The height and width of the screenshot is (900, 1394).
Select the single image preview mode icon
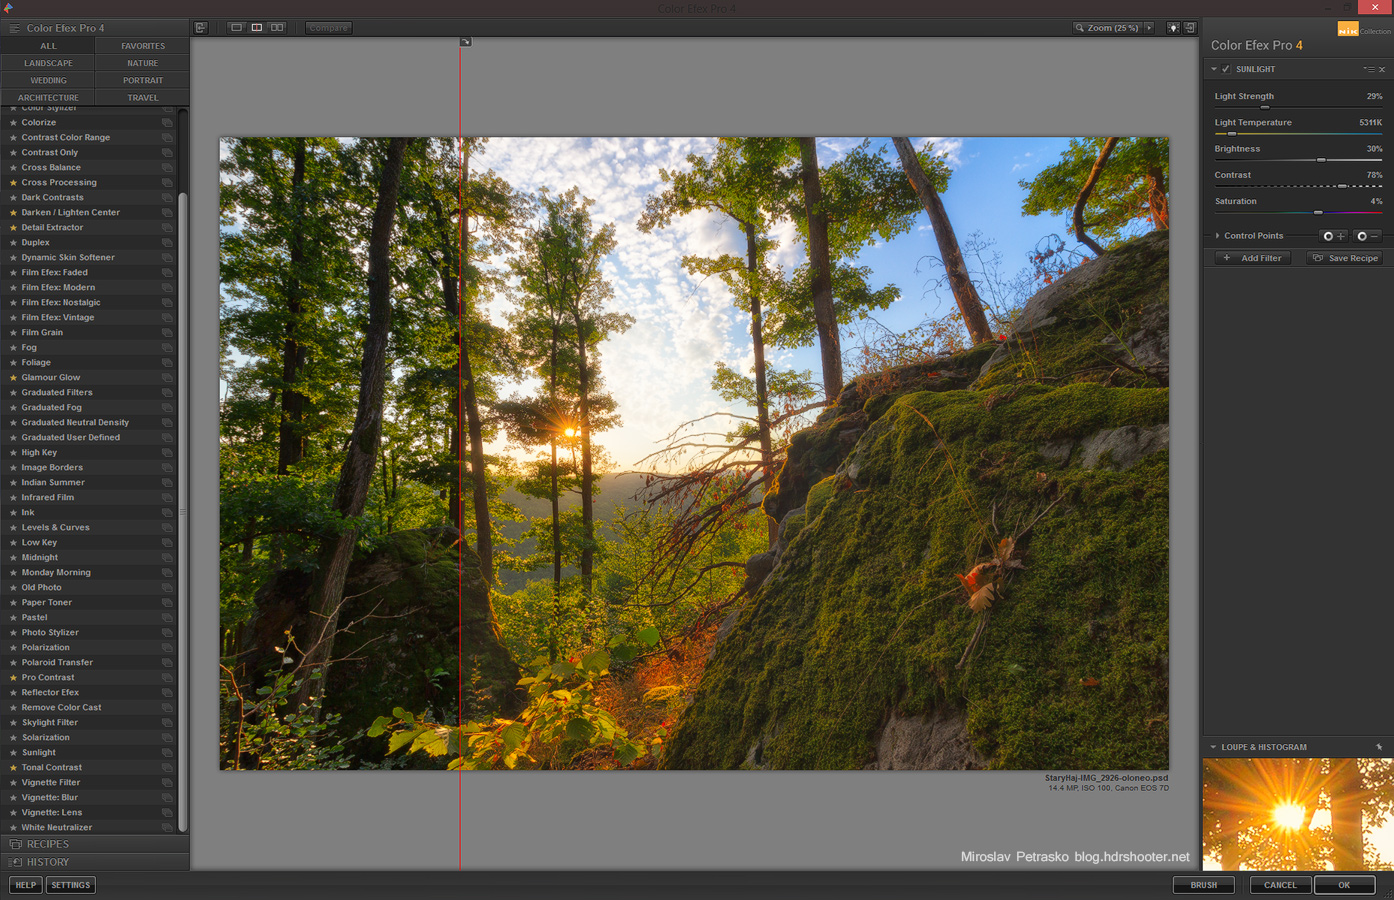236,28
